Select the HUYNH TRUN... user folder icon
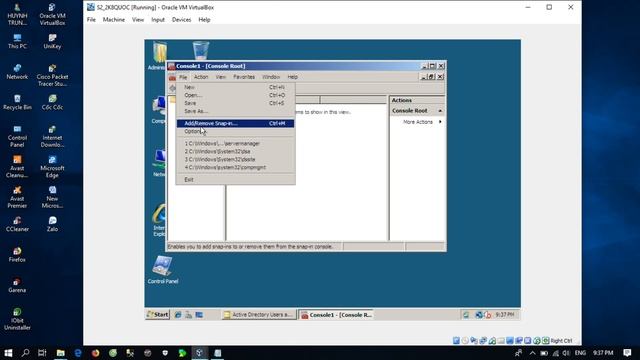This screenshot has width=640, height=360. click(x=17, y=14)
